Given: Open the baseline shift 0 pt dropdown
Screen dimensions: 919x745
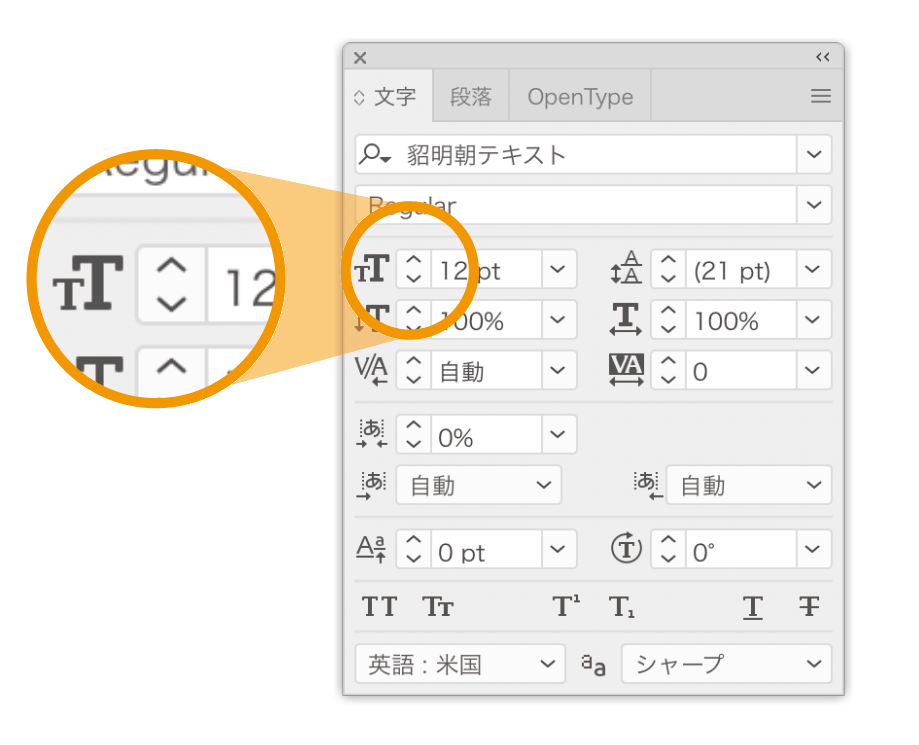Looking at the screenshot, I should click(x=558, y=549).
